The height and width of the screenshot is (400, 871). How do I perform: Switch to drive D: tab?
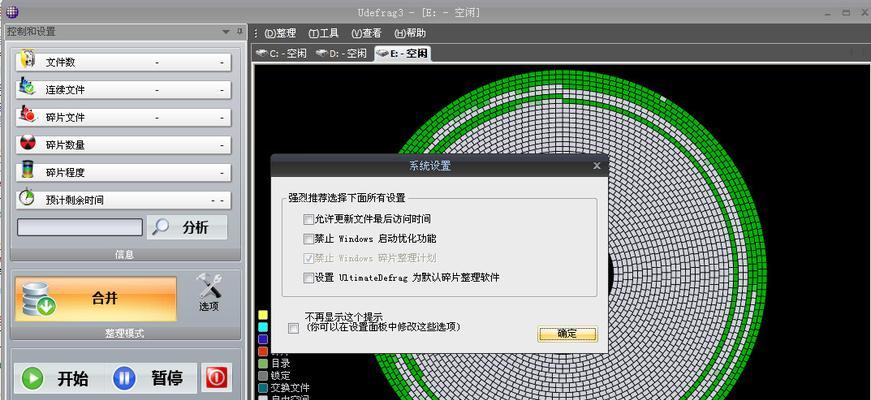[341, 54]
